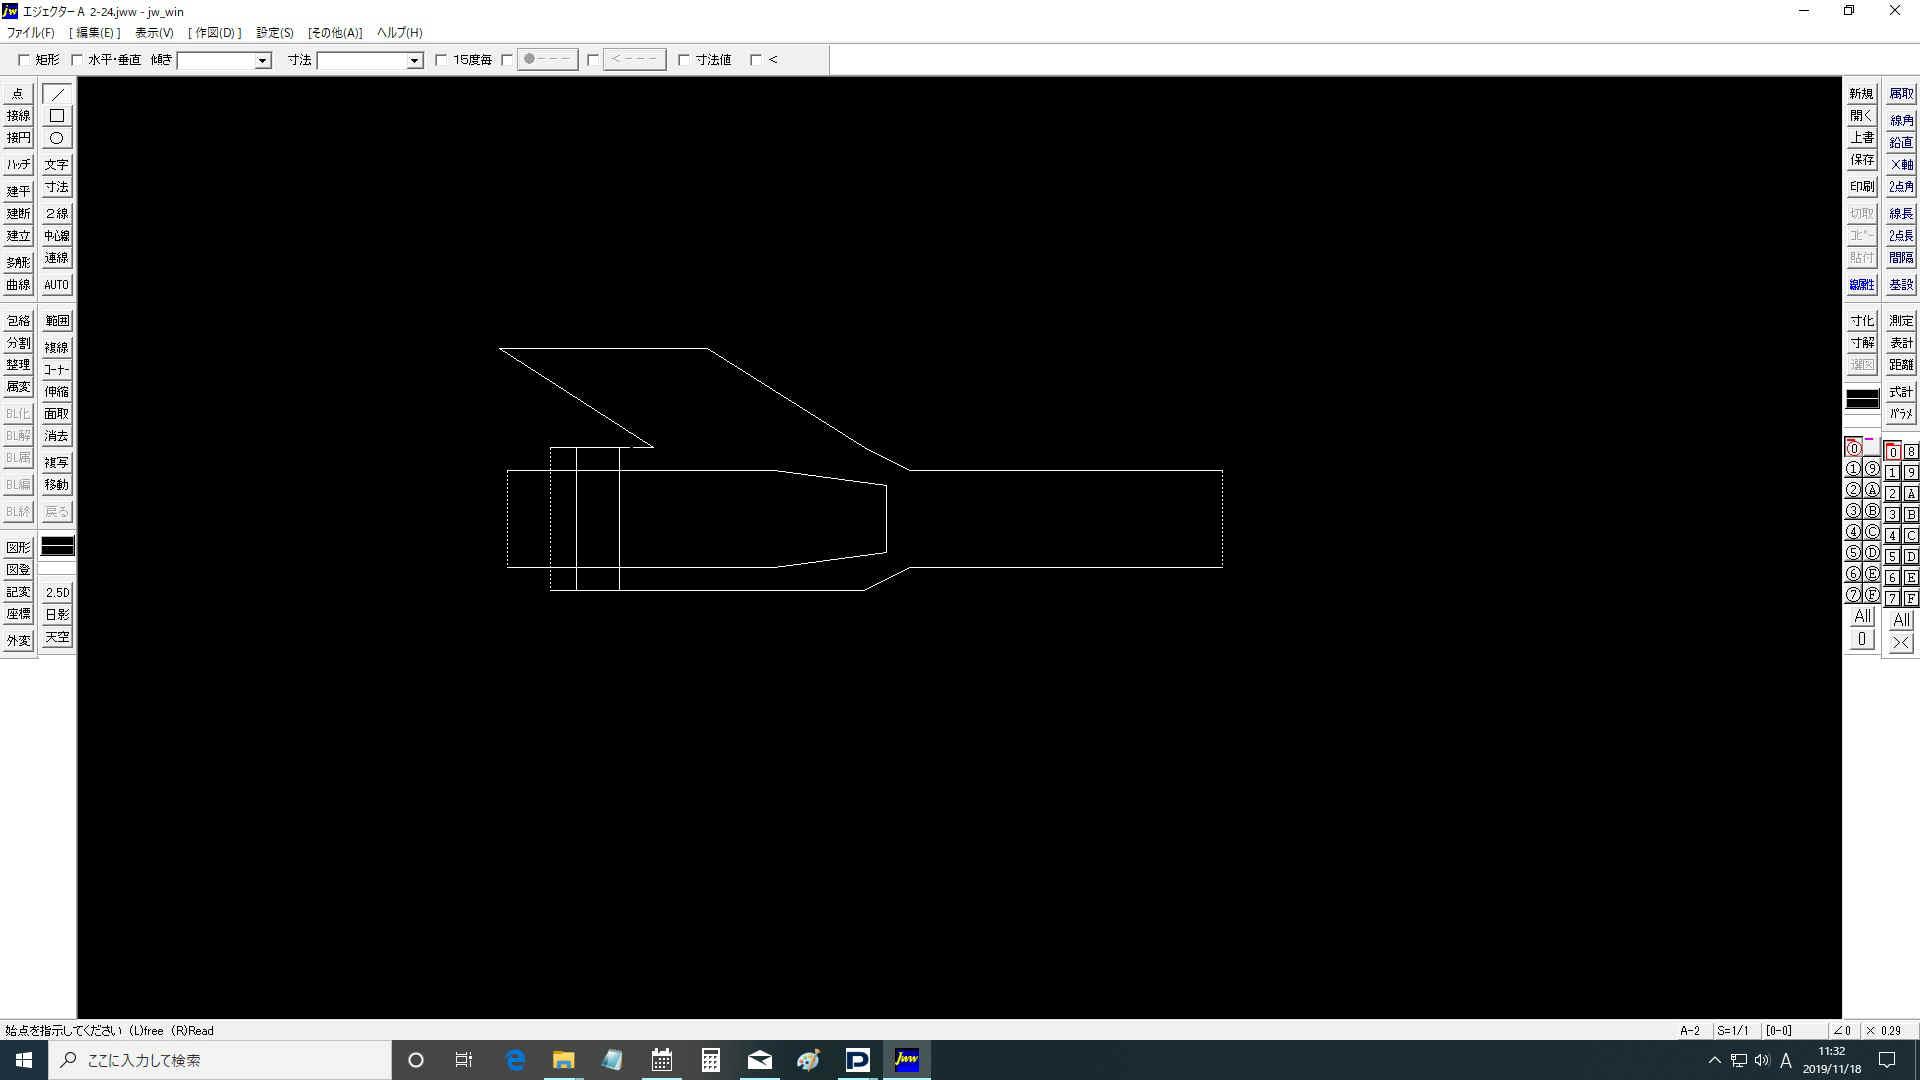1920x1080 pixels.
Task: Click the layer group X button
Action: 1901,643
